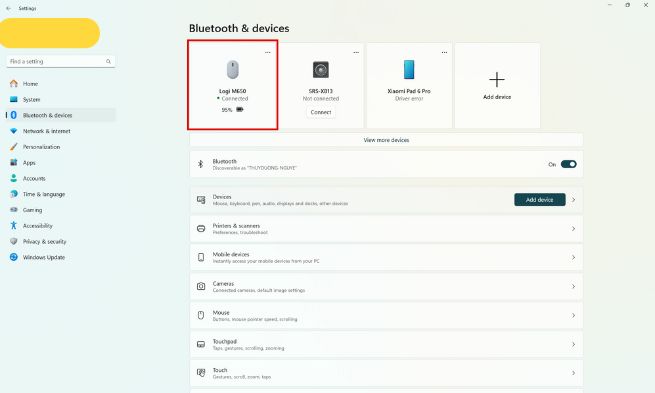Click the Touch row hand icon
This screenshot has height=393, width=655.
pos(201,373)
